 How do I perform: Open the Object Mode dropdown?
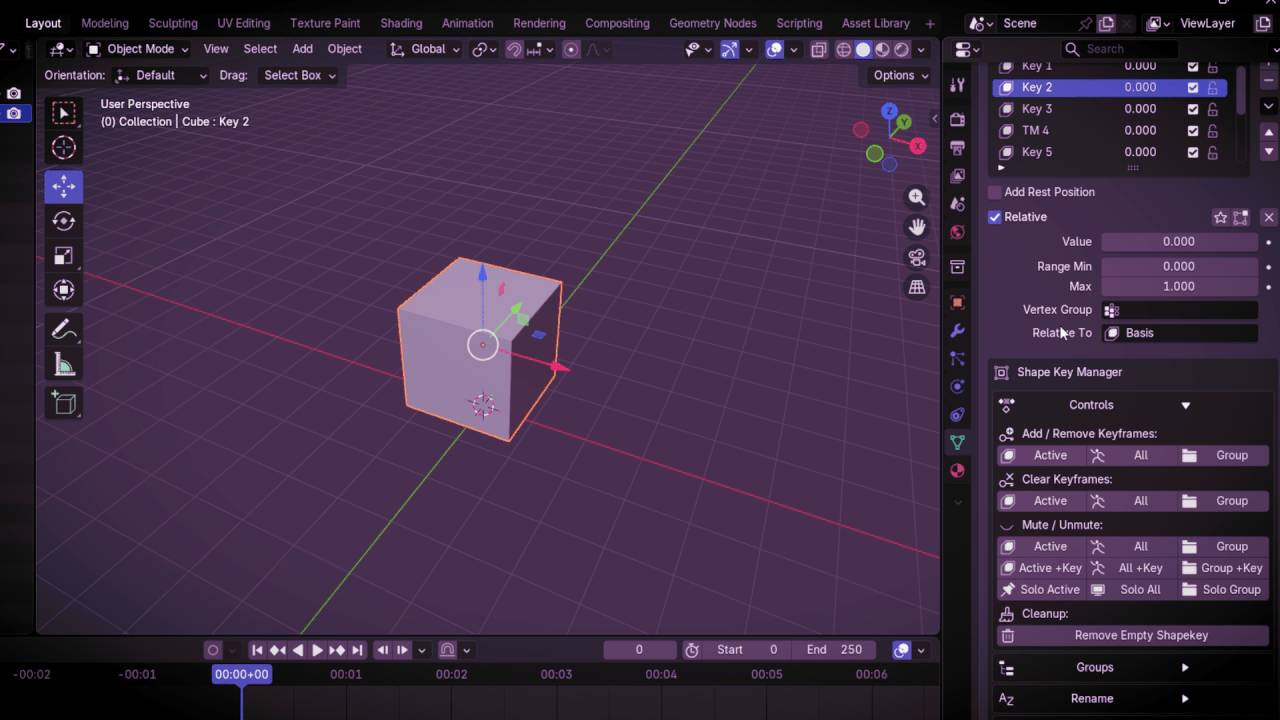click(137, 49)
